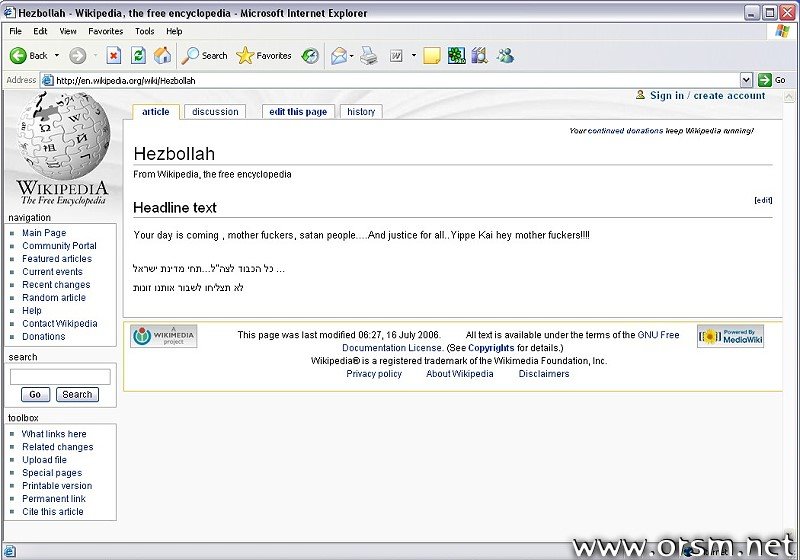
Task: Open the edit this page tab
Action: [298, 112]
